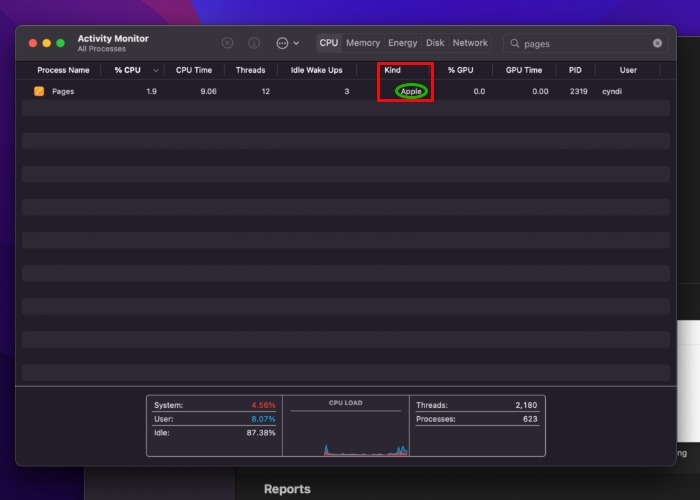700x500 pixels.
Task: Click the CPU Load graph
Action: point(346,430)
